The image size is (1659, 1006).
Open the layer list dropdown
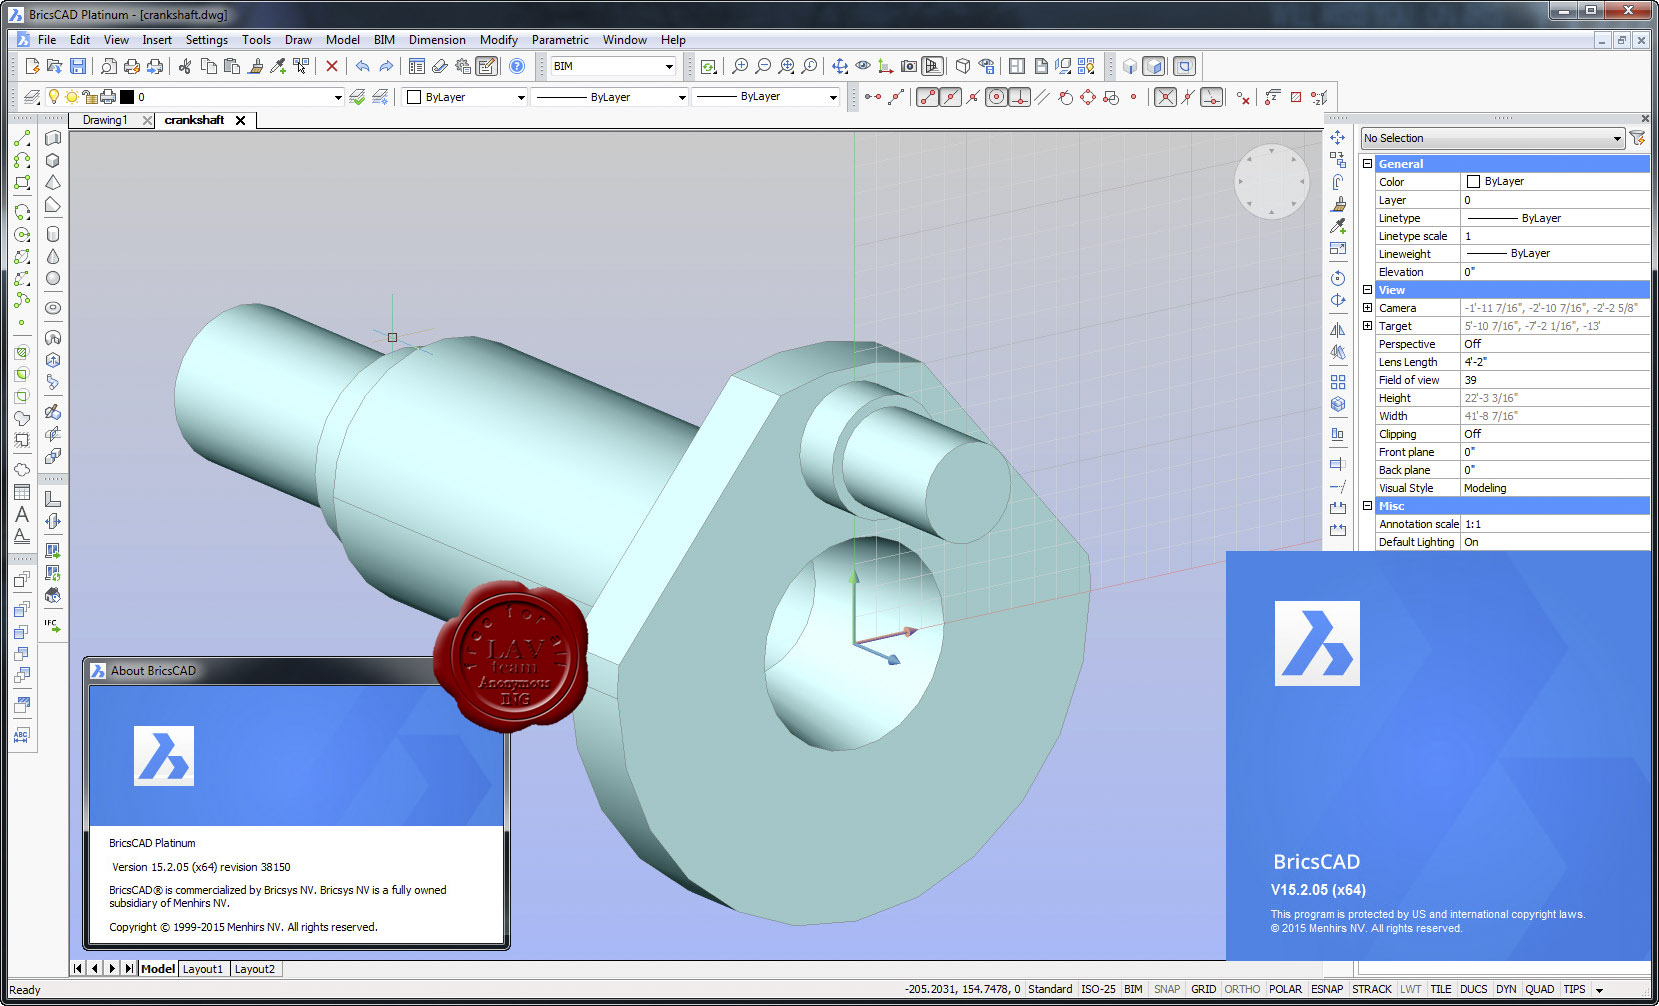coord(338,97)
